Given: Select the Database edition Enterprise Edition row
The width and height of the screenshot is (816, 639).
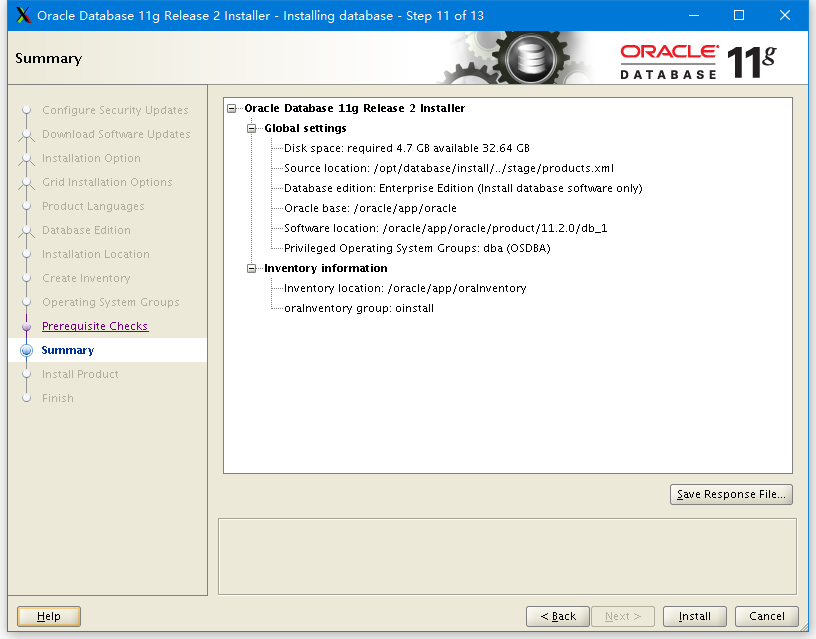Looking at the screenshot, I should pos(463,188).
